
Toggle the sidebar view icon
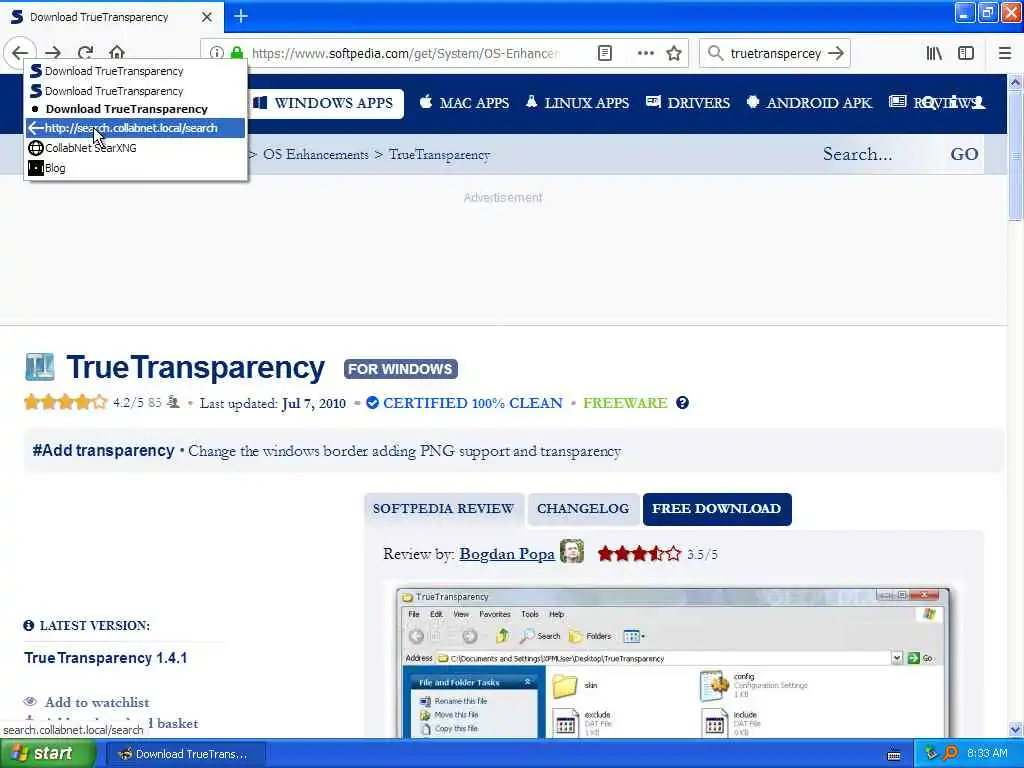click(x=966, y=53)
